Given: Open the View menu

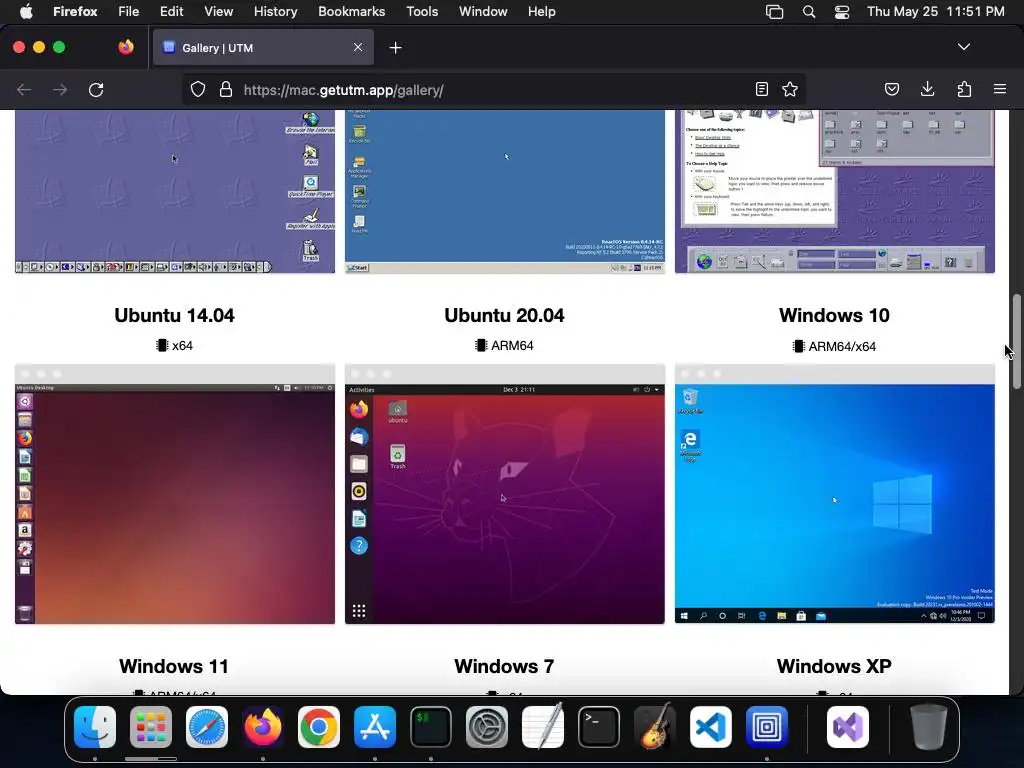Looking at the screenshot, I should pos(219,12).
